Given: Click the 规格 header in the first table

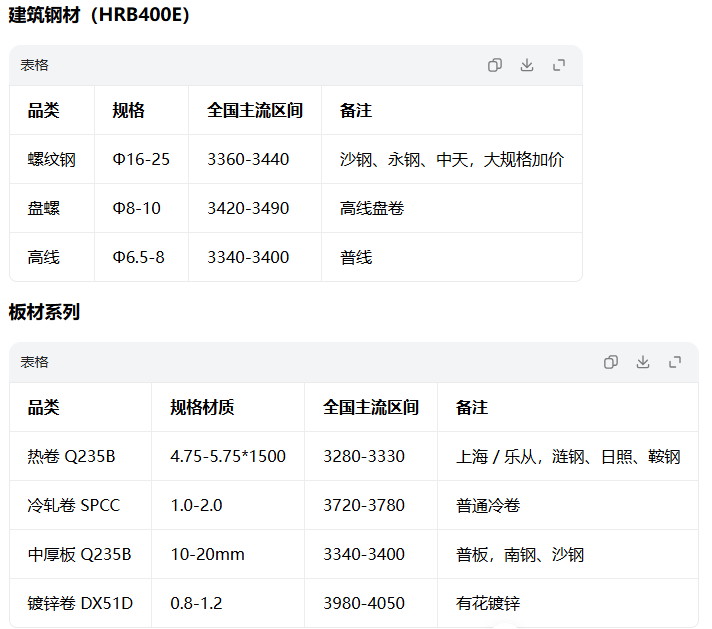Looking at the screenshot, I should tap(141, 110).
